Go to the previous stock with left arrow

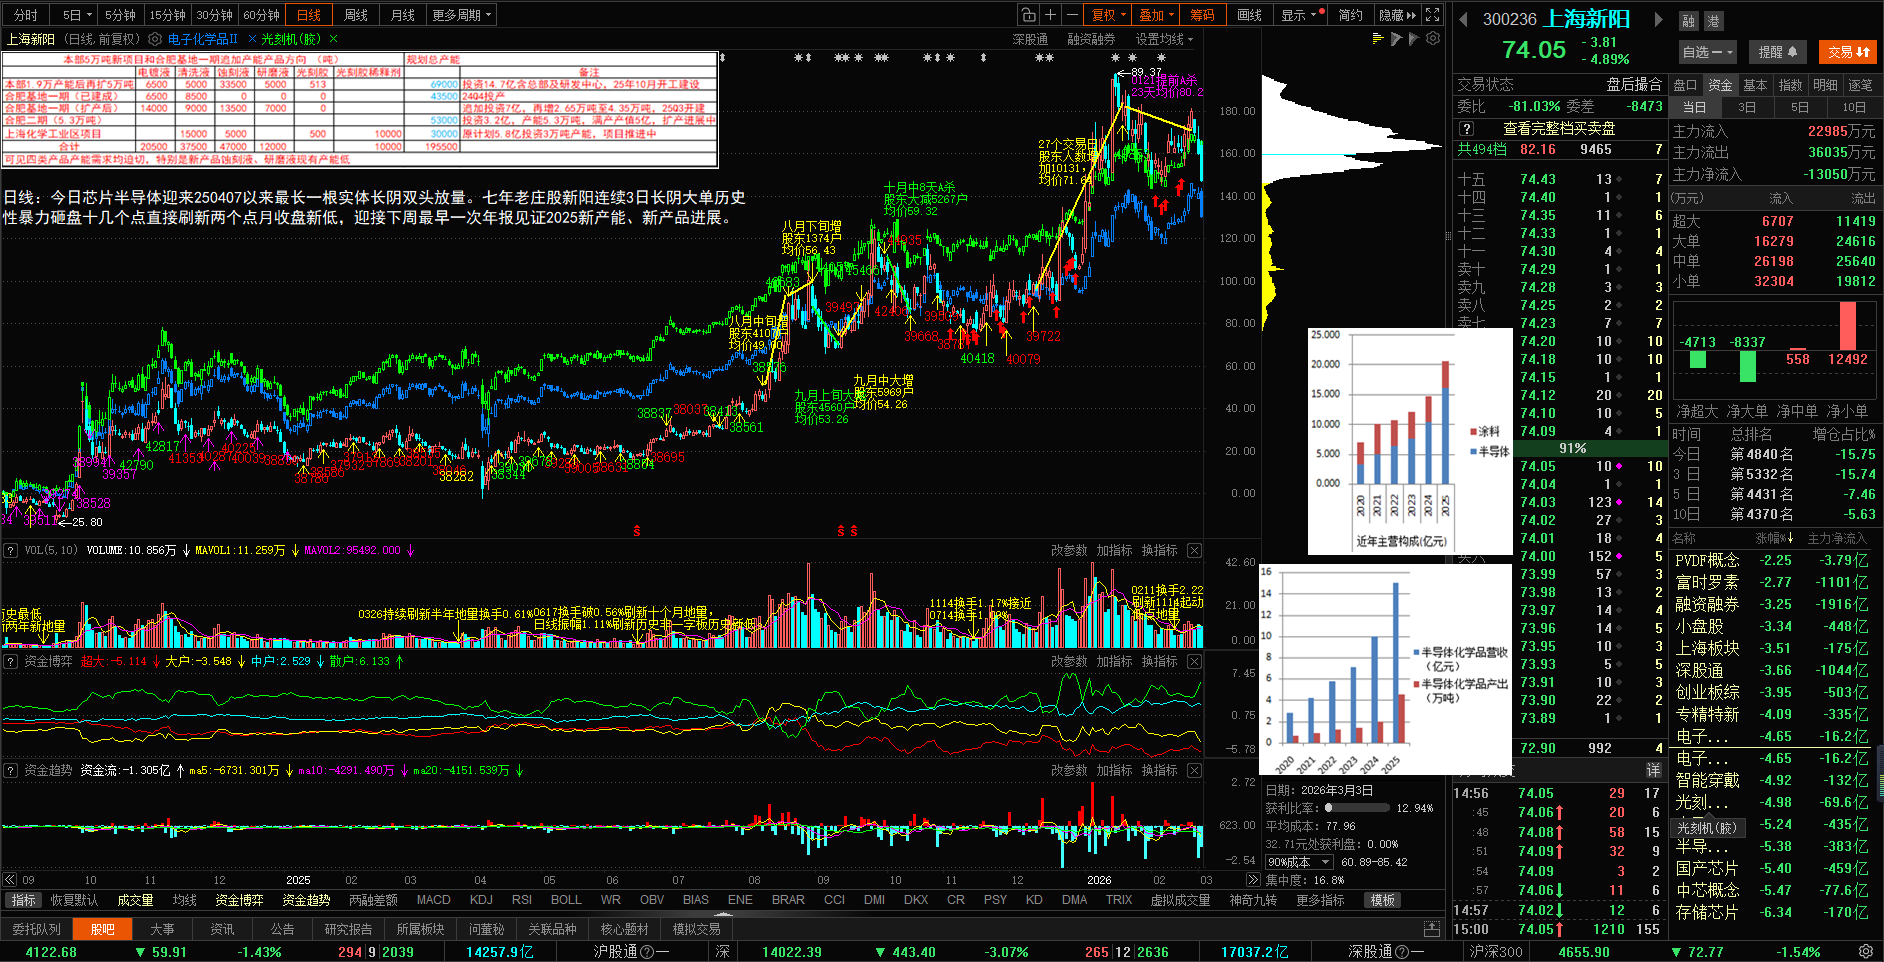click(1463, 19)
